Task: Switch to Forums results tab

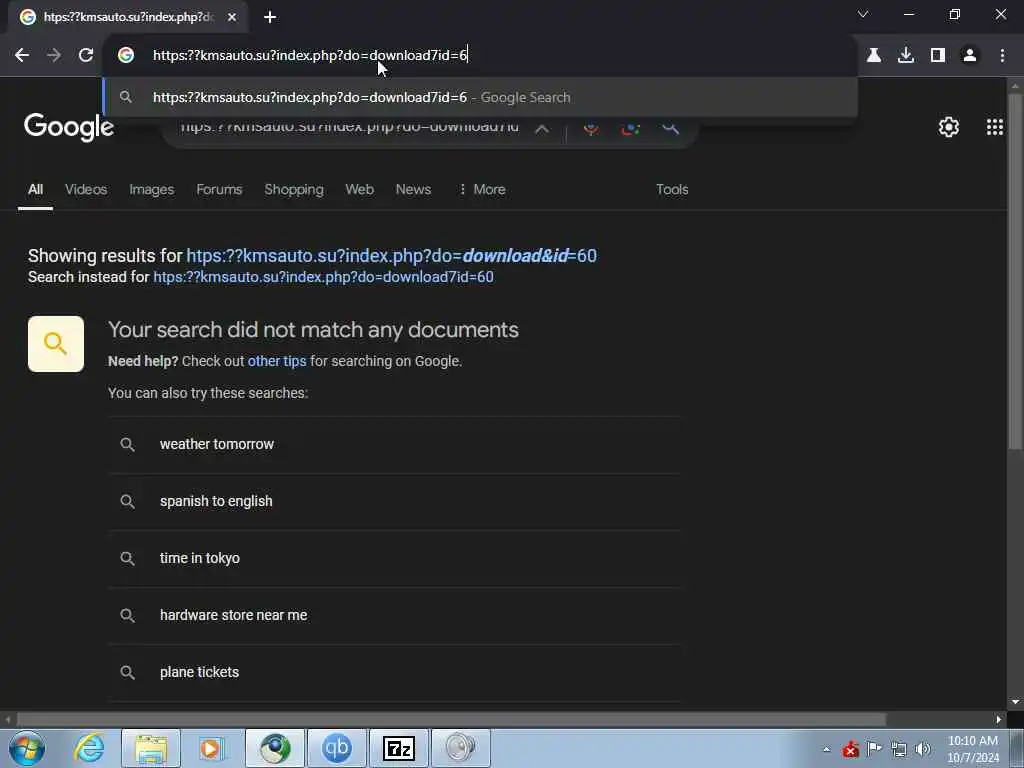Action: pyautogui.click(x=219, y=189)
